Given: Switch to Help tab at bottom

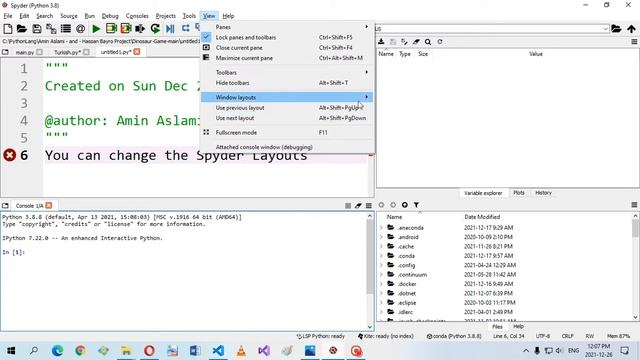Looking at the screenshot, I should coord(518,327).
